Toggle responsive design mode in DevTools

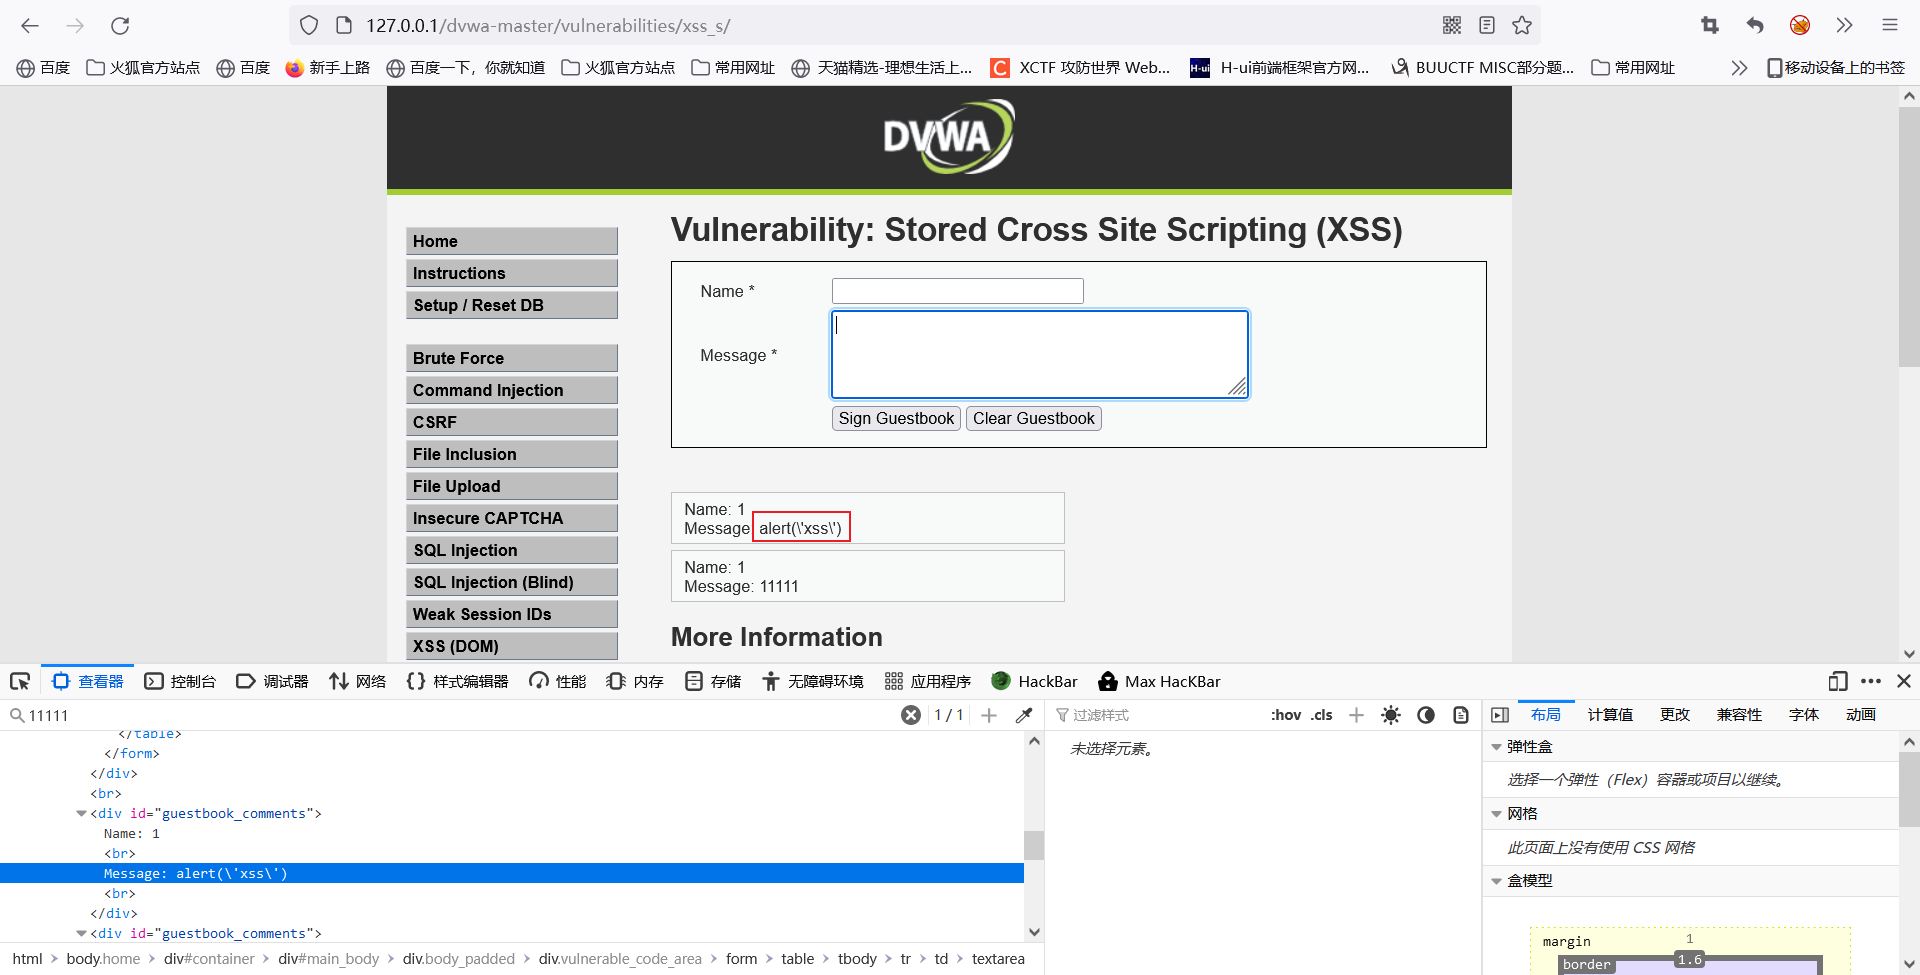[x=1838, y=681]
